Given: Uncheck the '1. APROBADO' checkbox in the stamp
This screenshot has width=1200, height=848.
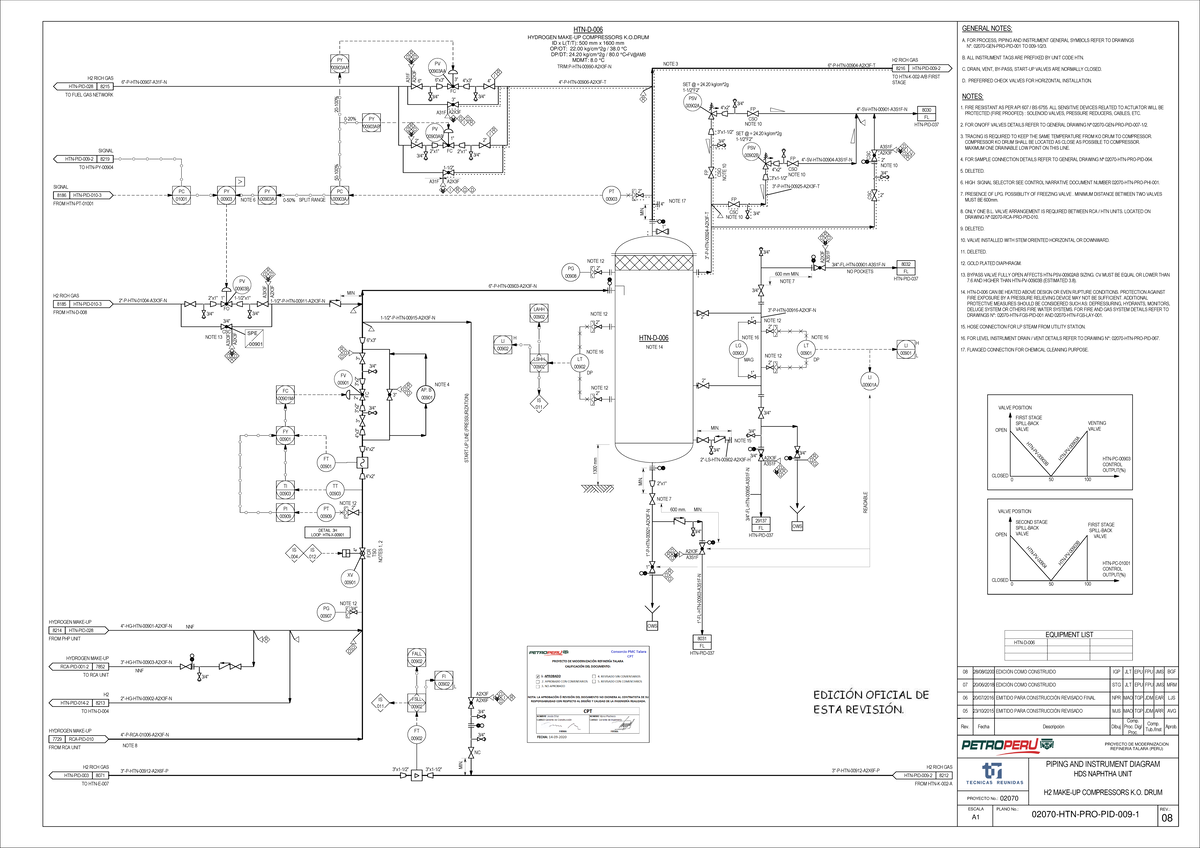Looking at the screenshot, I should point(538,676).
